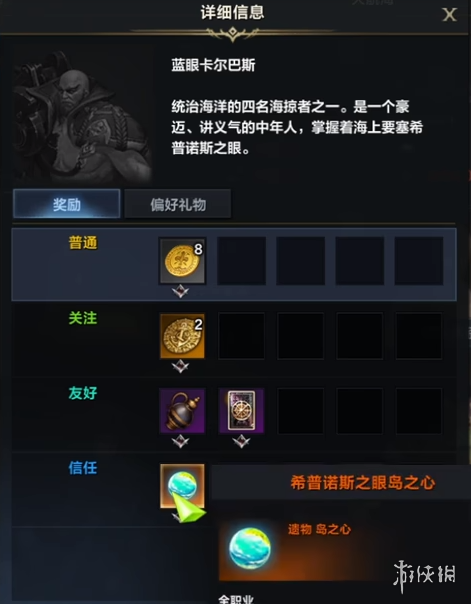Click the chevron marker under the card reward
Viewport: 471px width, 604px height.
click(241, 441)
